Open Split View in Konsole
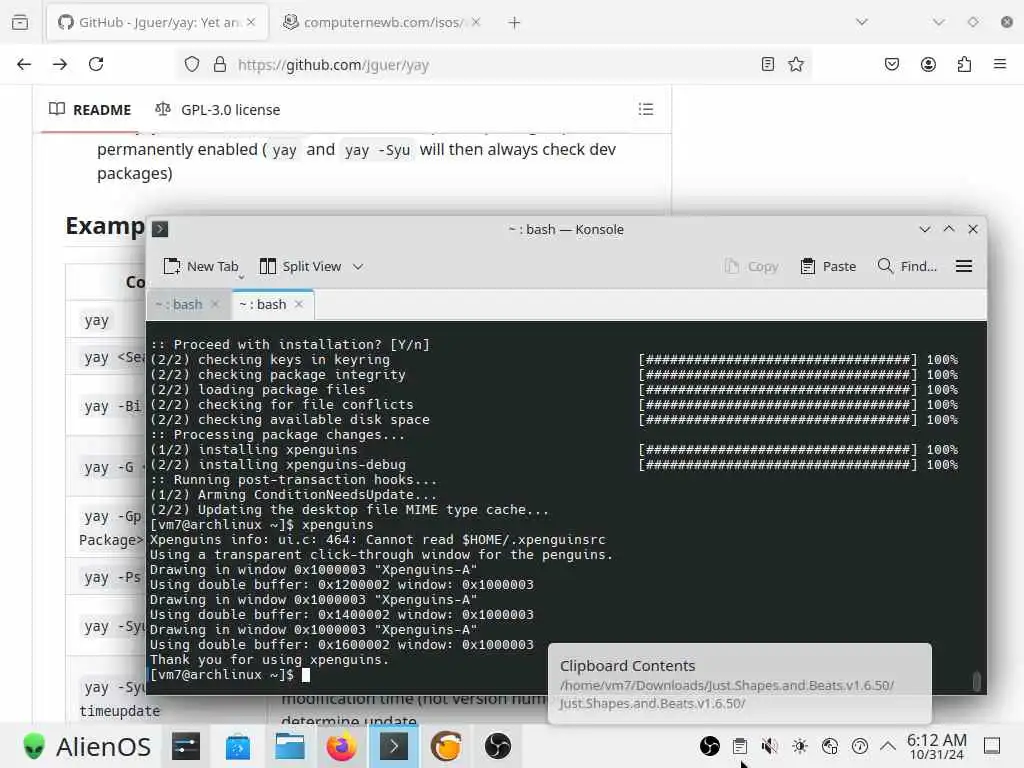The width and height of the screenshot is (1024, 768). point(300,266)
